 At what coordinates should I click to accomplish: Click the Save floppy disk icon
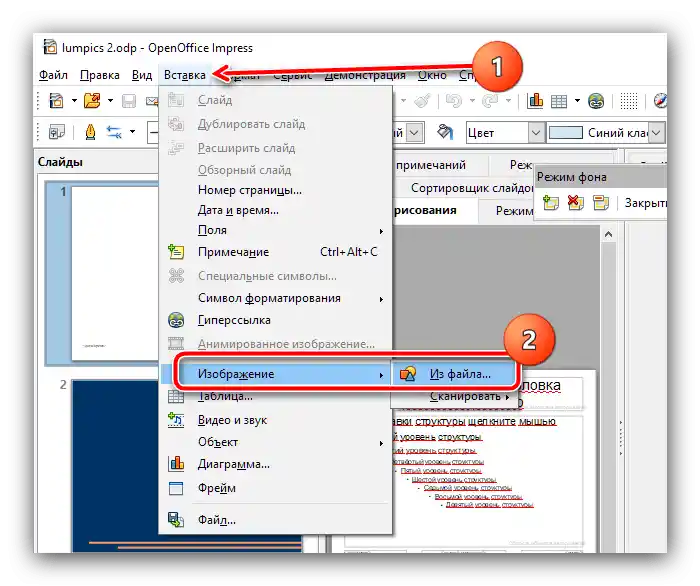click(129, 101)
